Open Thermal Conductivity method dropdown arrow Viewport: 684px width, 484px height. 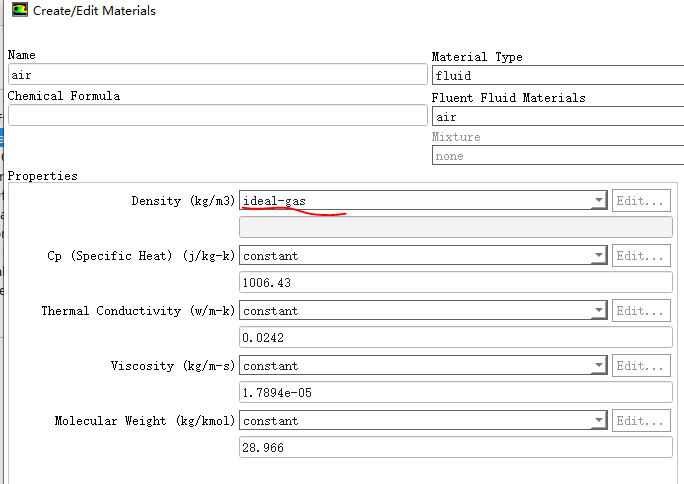[x=599, y=311]
